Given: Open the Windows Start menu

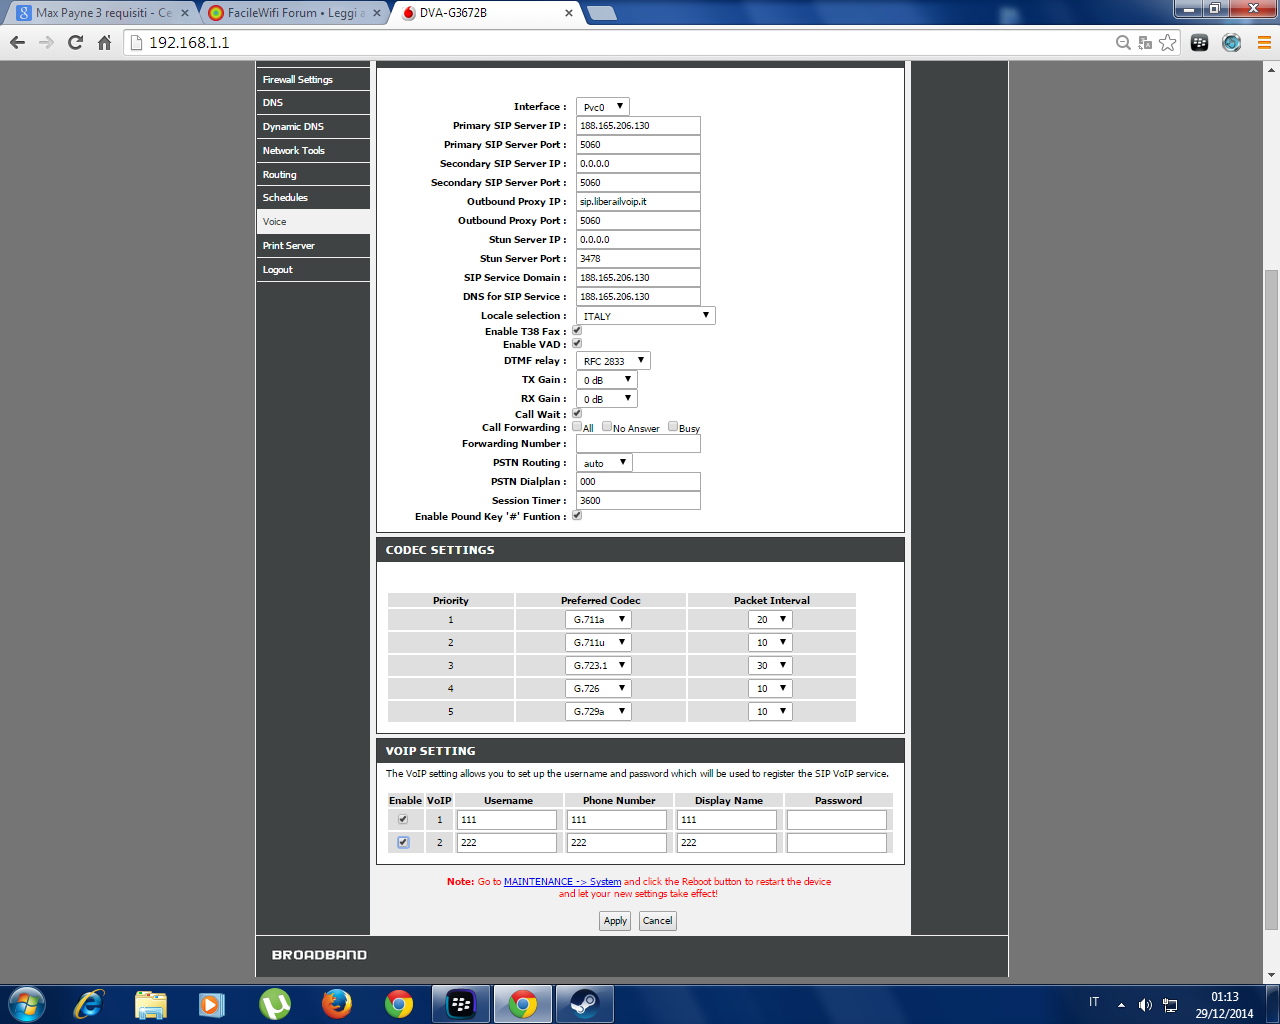Looking at the screenshot, I should pyautogui.click(x=27, y=1003).
